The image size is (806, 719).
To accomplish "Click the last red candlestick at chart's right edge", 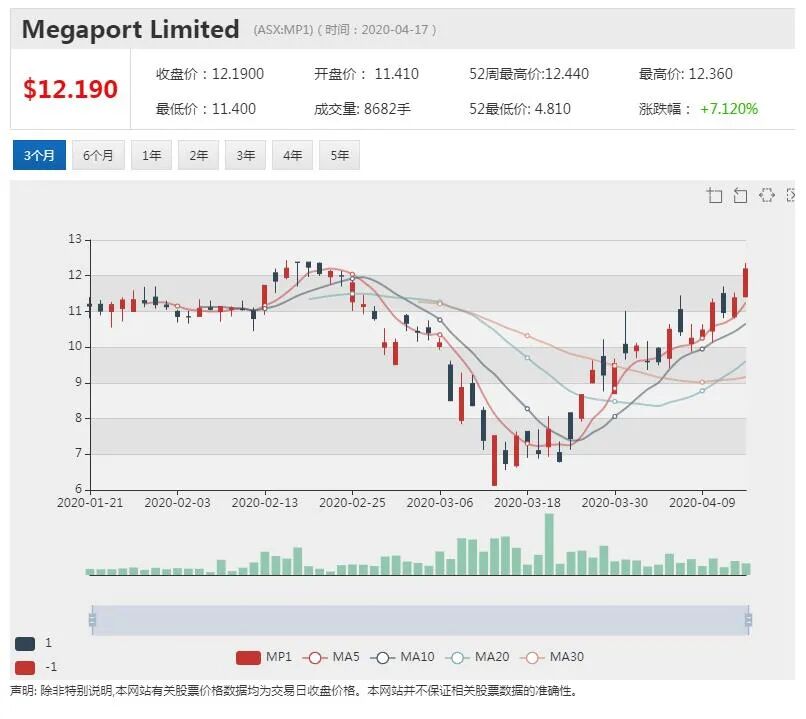I will point(745,282).
